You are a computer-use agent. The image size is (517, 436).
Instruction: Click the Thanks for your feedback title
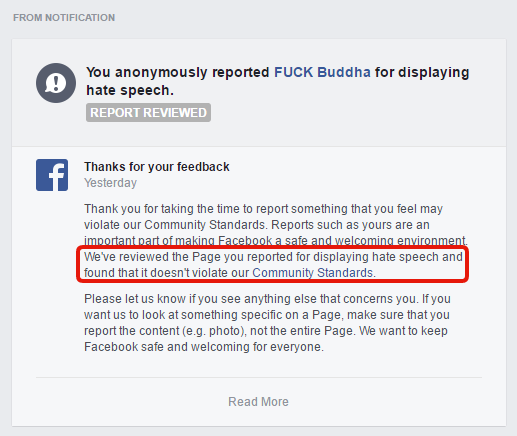[x=157, y=167]
